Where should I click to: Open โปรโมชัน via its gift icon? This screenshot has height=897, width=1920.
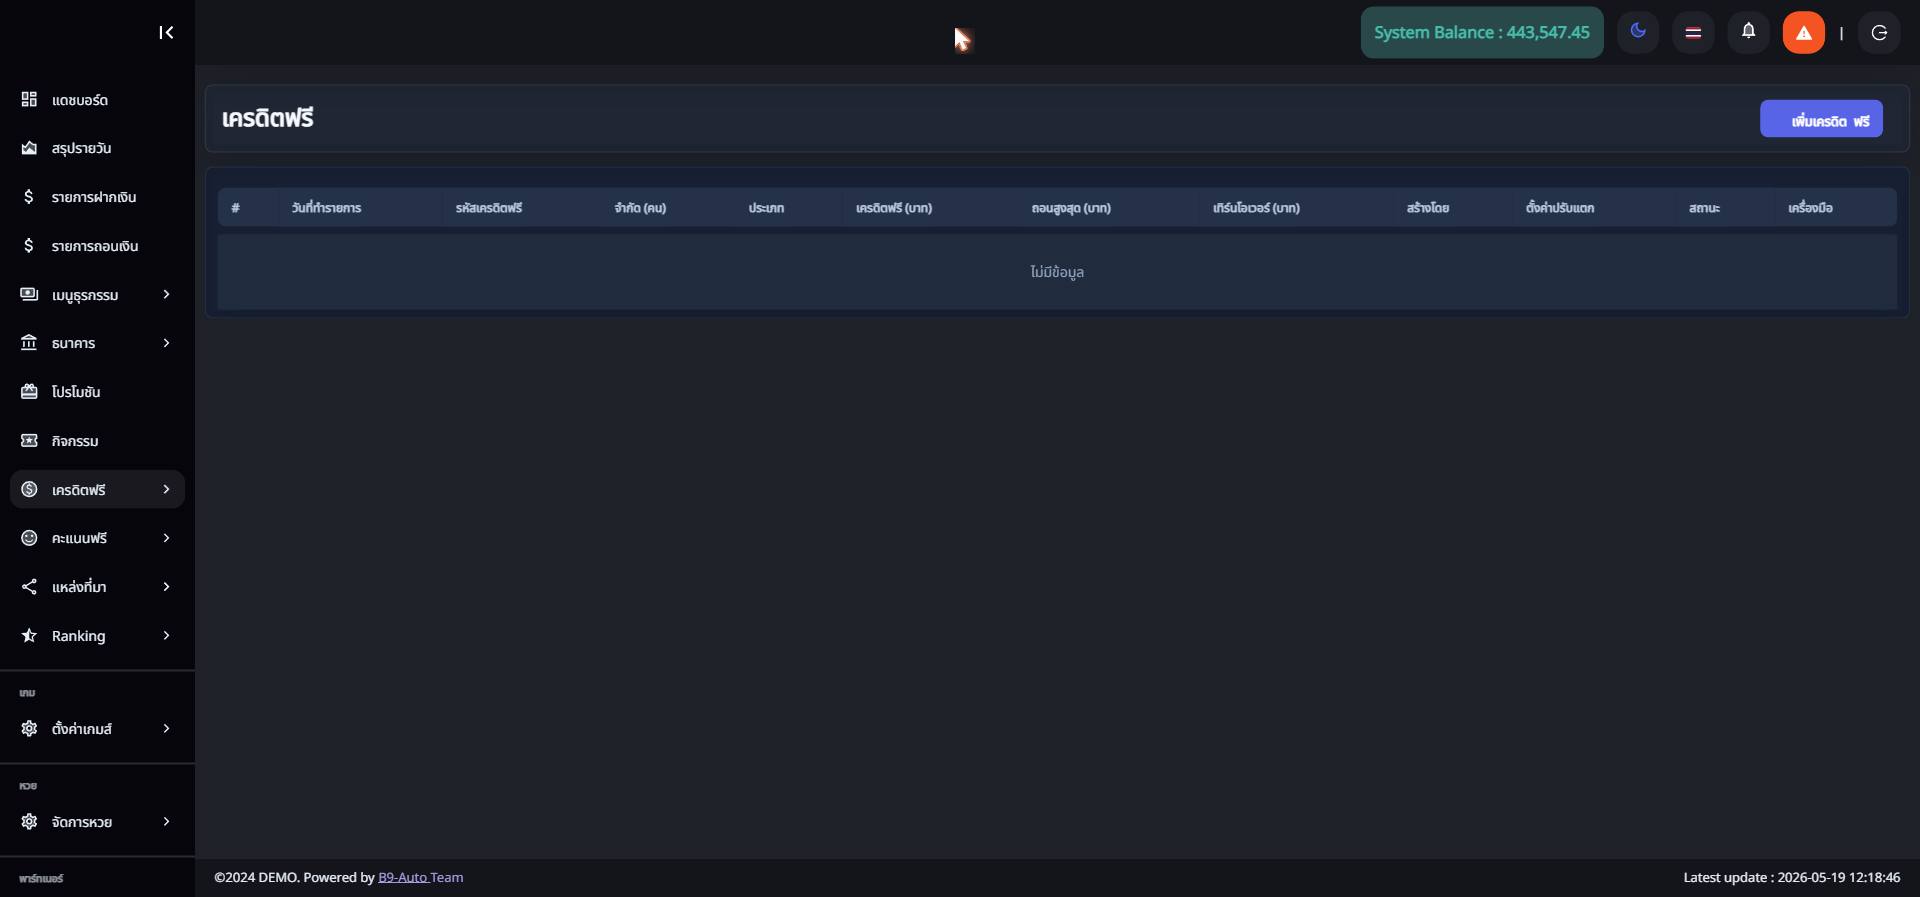[29, 392]
